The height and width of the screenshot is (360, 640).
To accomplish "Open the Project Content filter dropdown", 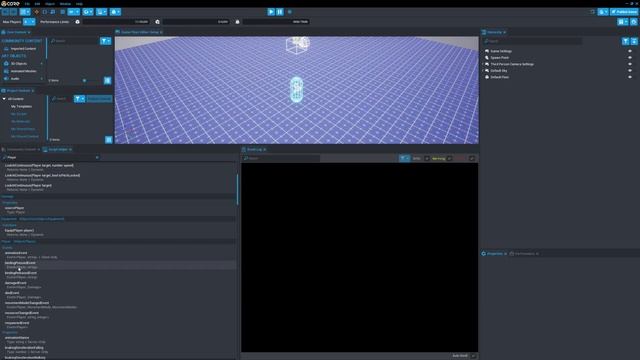I will [79, 99].
